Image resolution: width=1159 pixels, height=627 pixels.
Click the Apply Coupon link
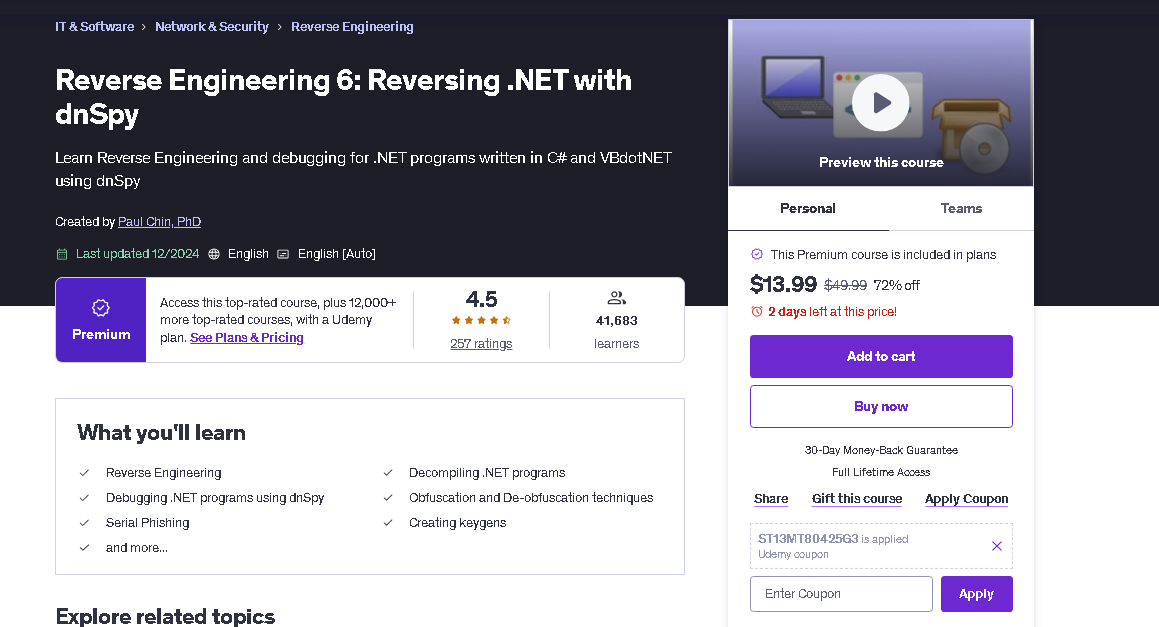[966, 499]
